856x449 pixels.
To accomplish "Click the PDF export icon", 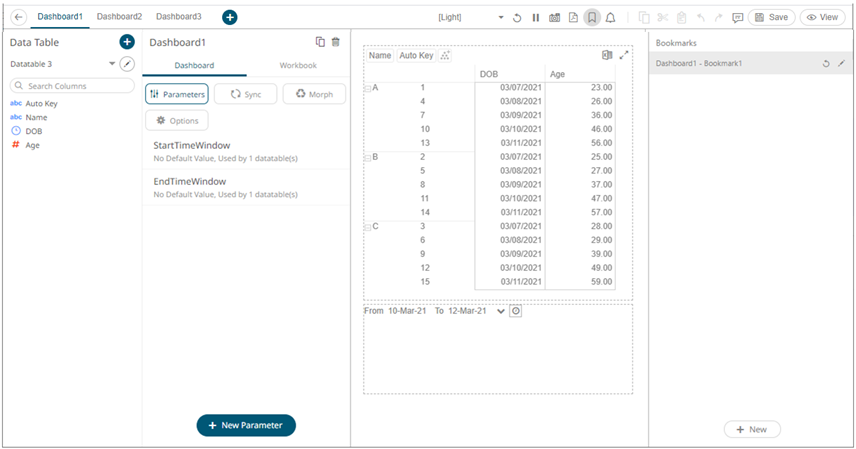I will click(x=573, y=18).
